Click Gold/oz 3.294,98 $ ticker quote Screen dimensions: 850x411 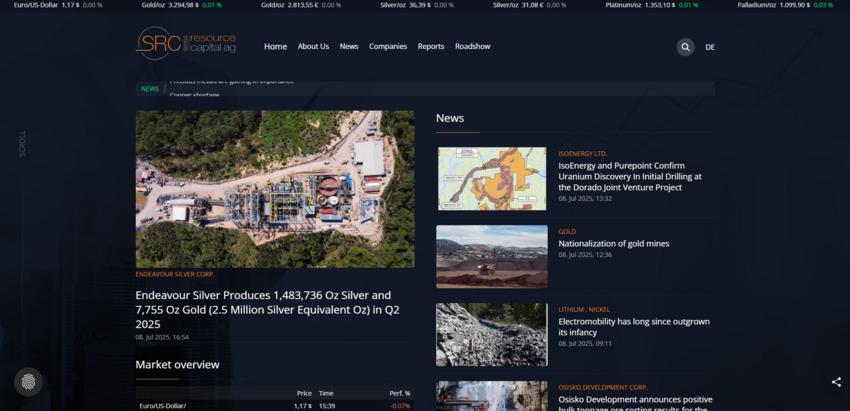182,5
